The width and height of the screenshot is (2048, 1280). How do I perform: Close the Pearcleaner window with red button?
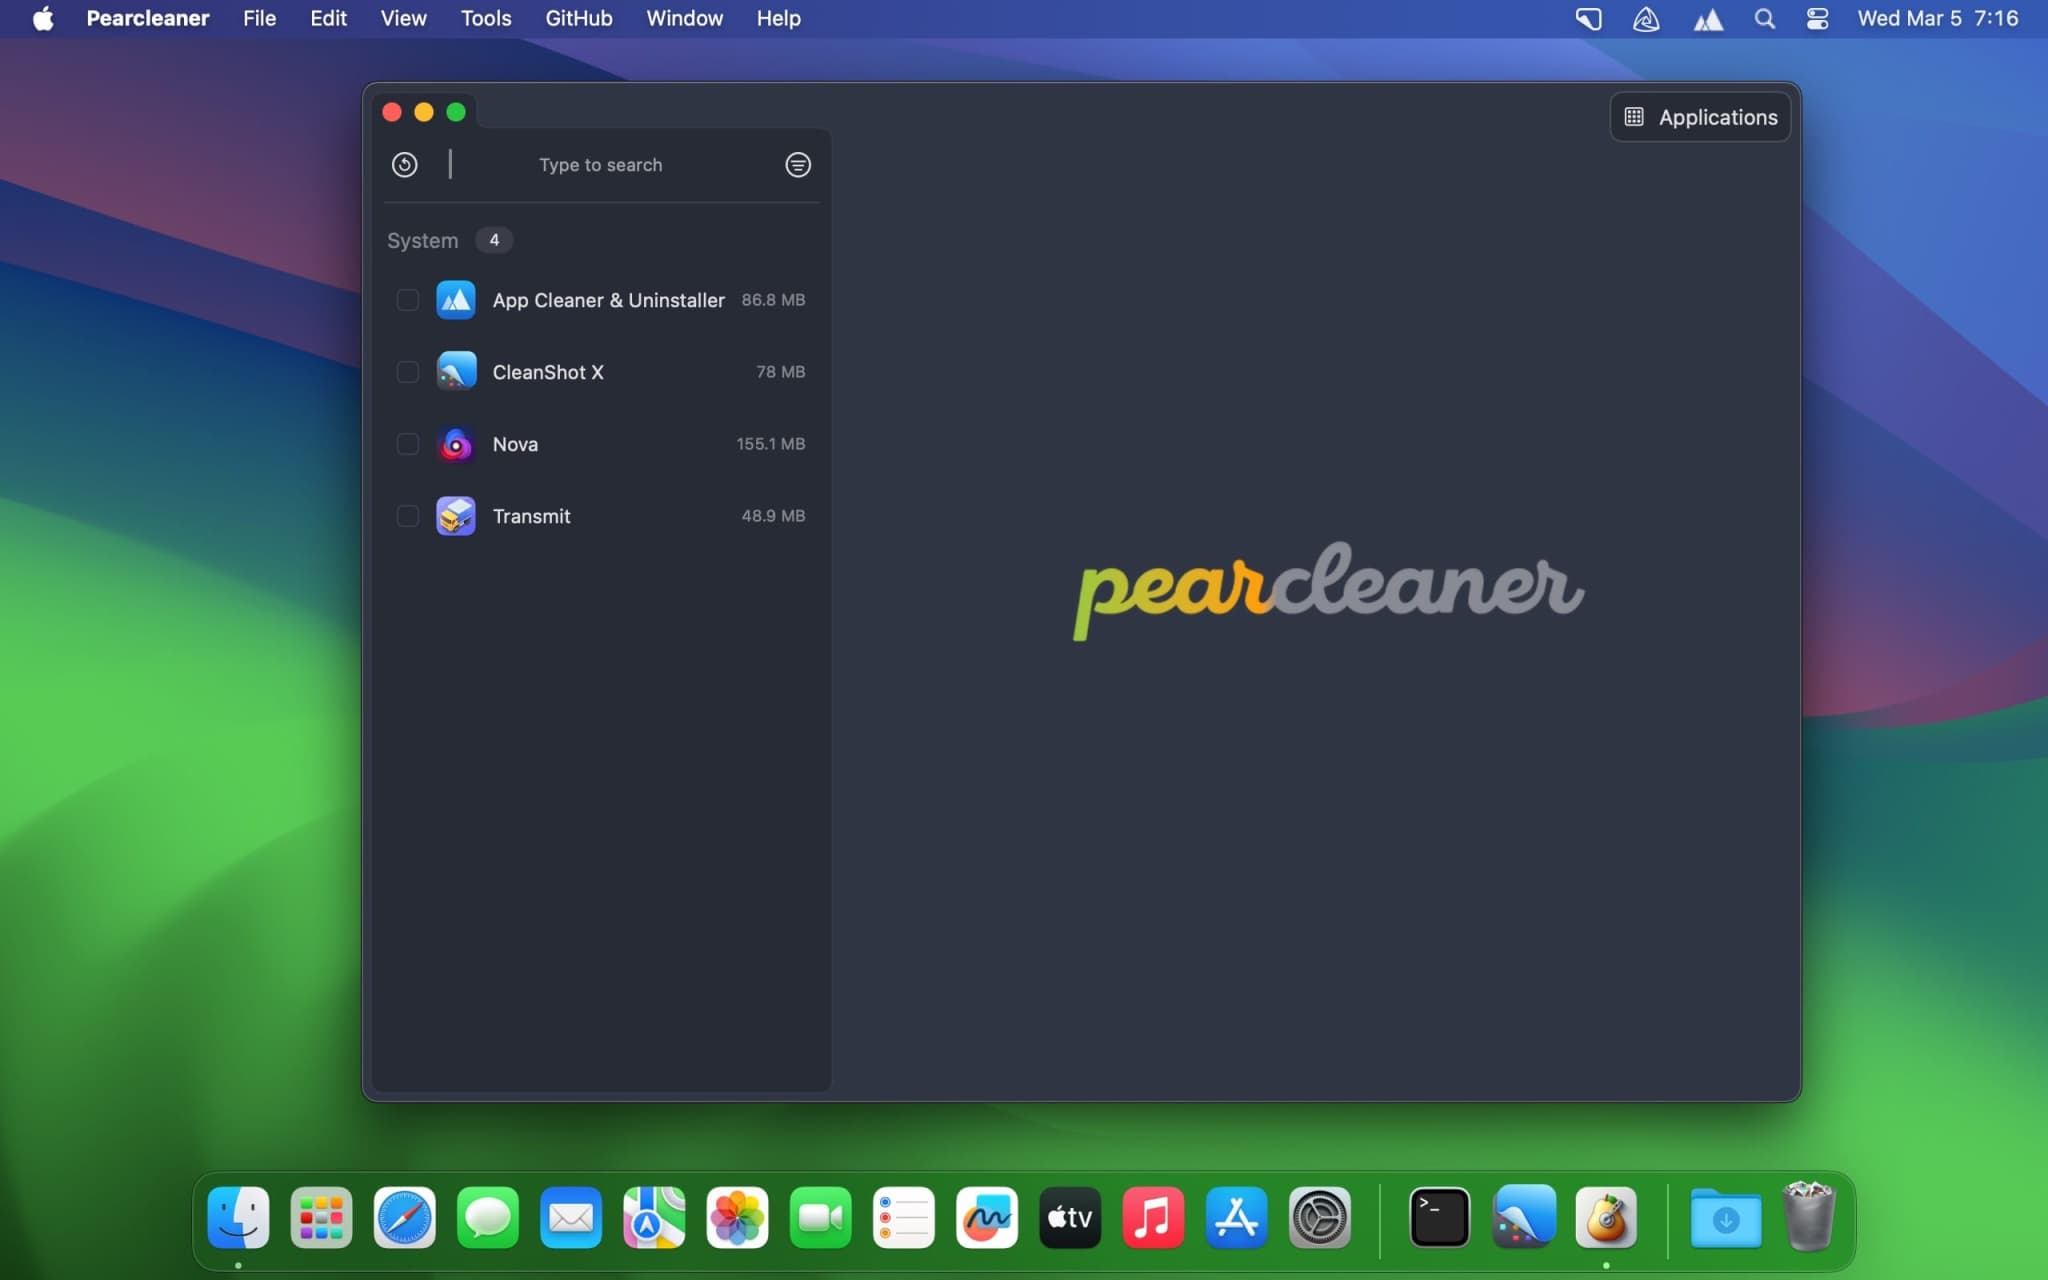click(392, 112)
